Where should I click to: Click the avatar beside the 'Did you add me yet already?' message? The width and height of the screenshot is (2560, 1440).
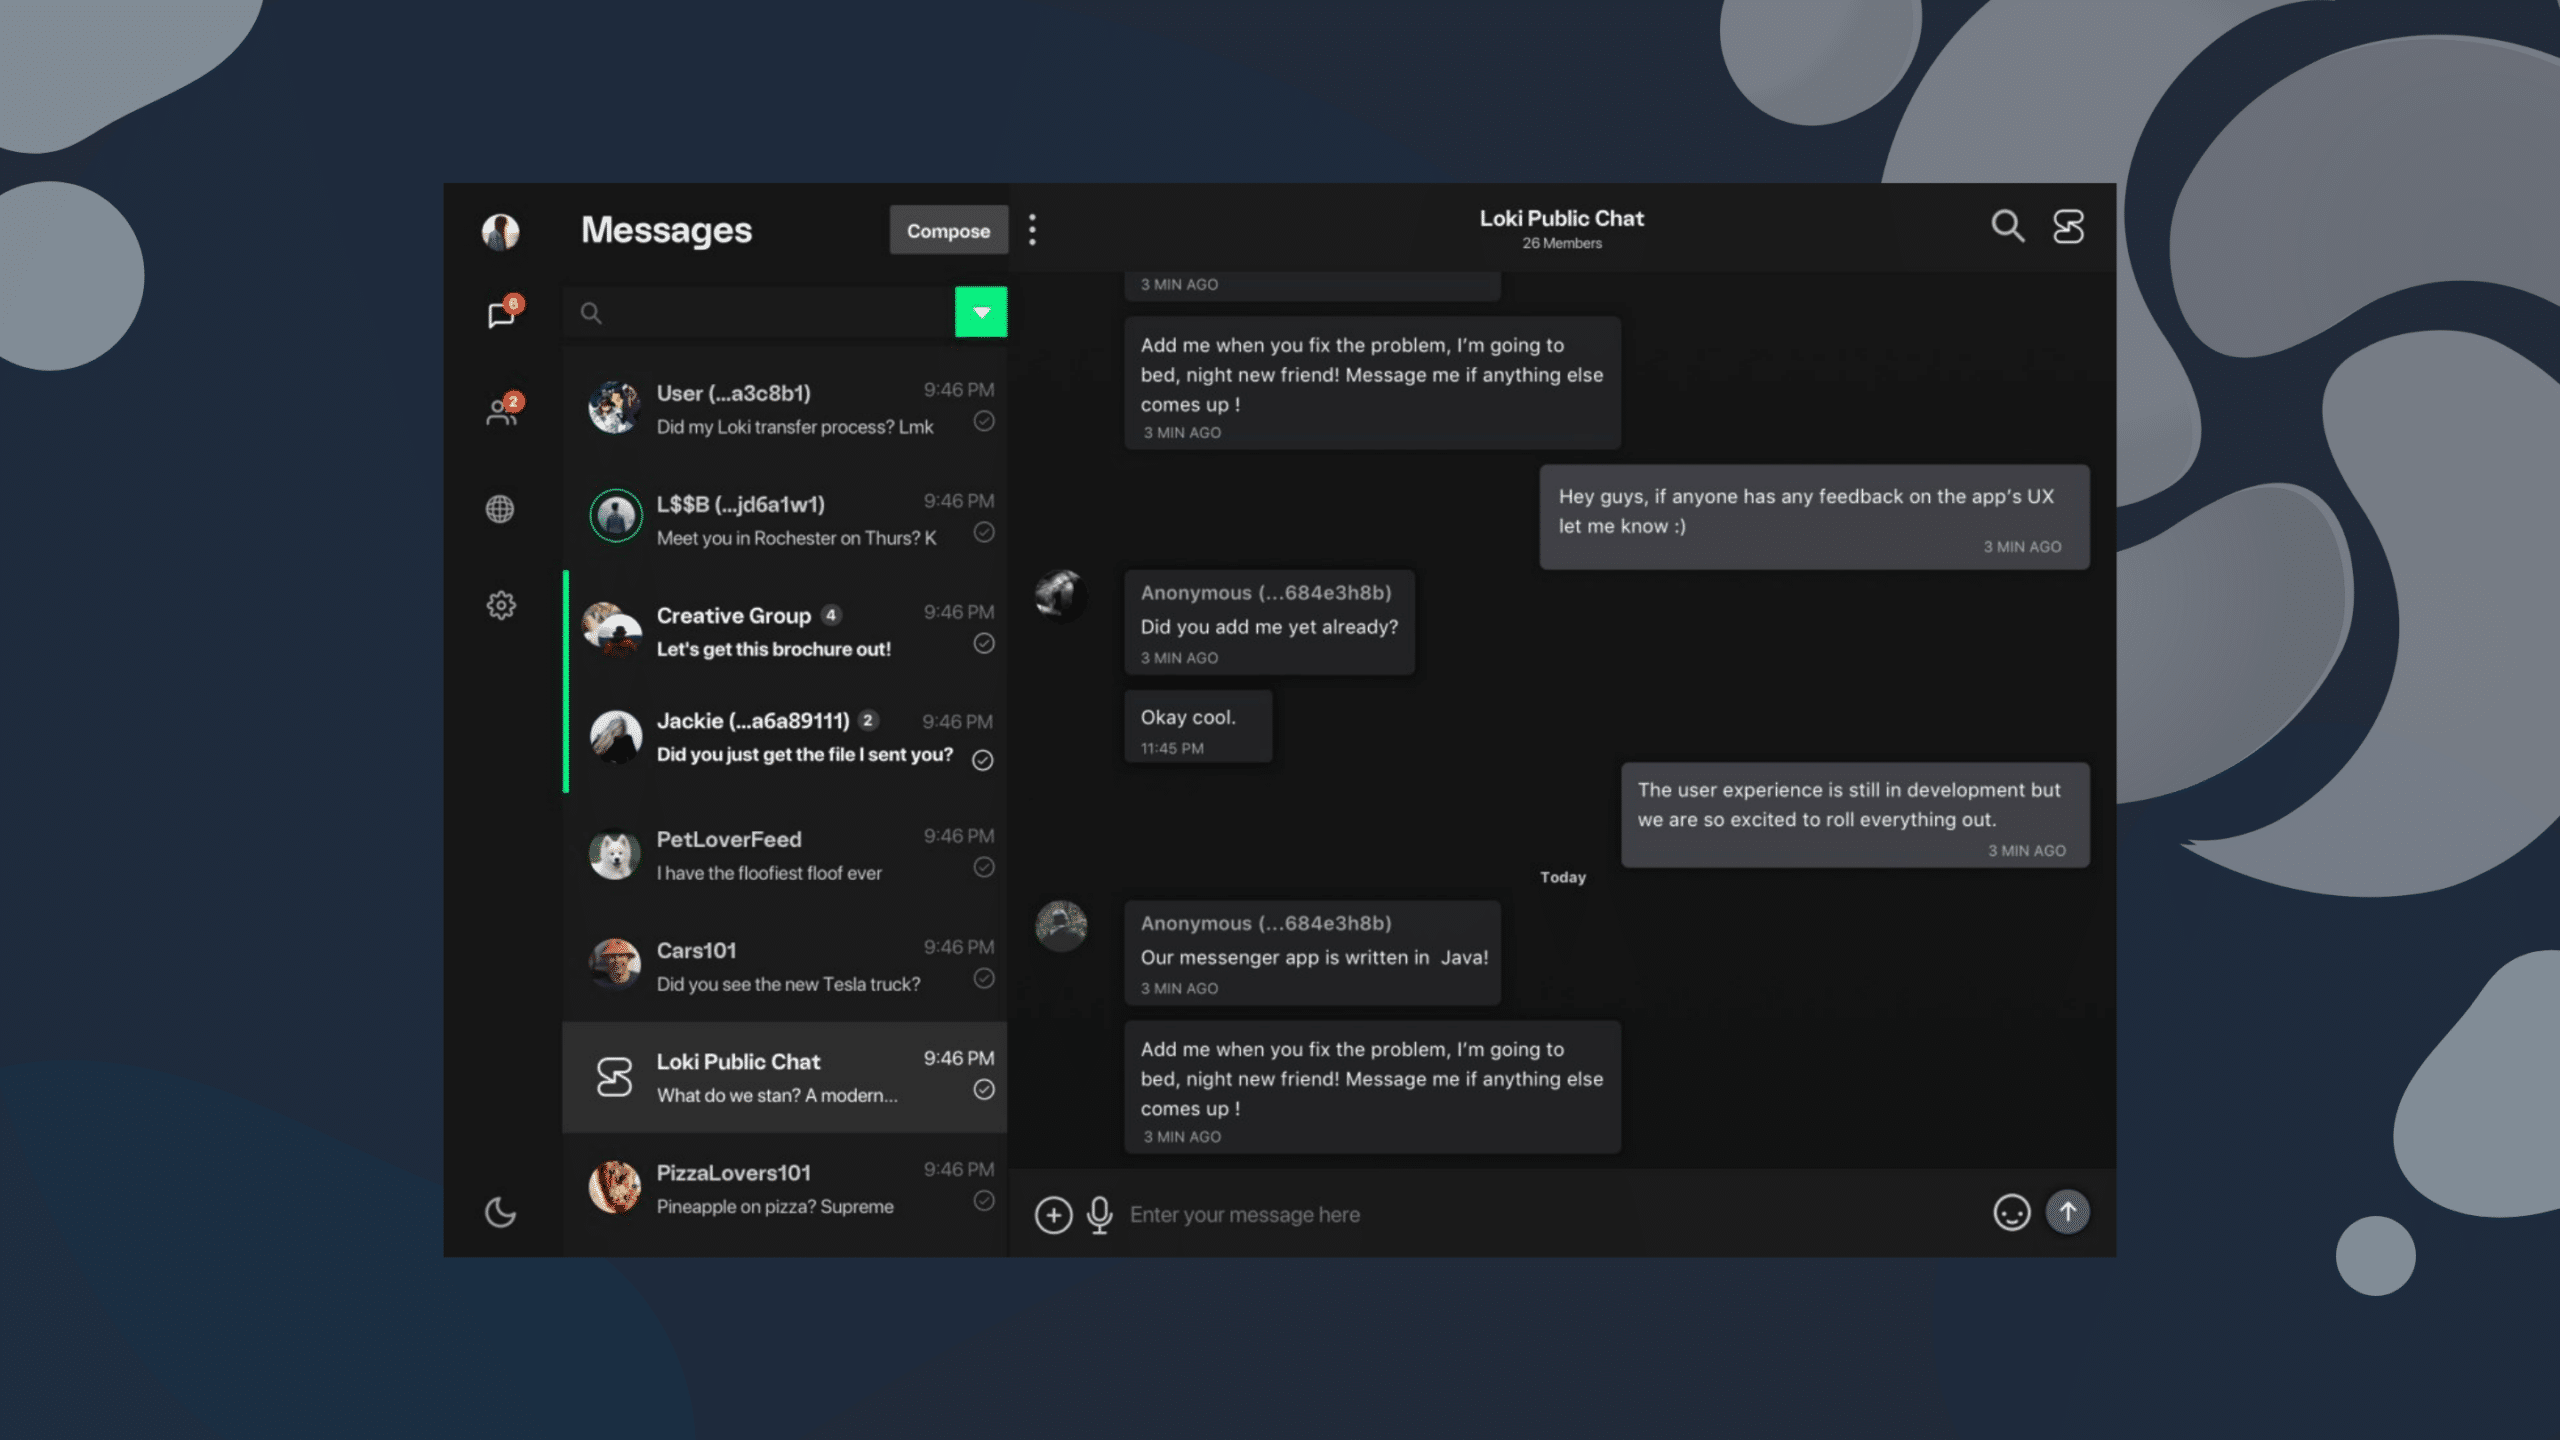coord(1061,596)
